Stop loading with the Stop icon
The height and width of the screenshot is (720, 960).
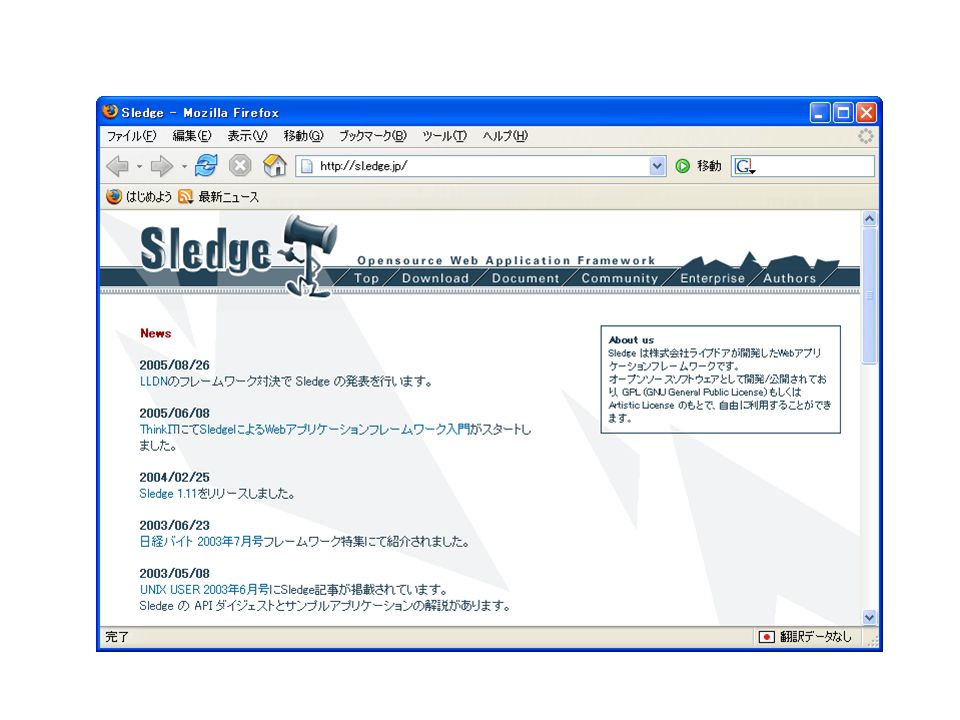(x=240, y=165)
